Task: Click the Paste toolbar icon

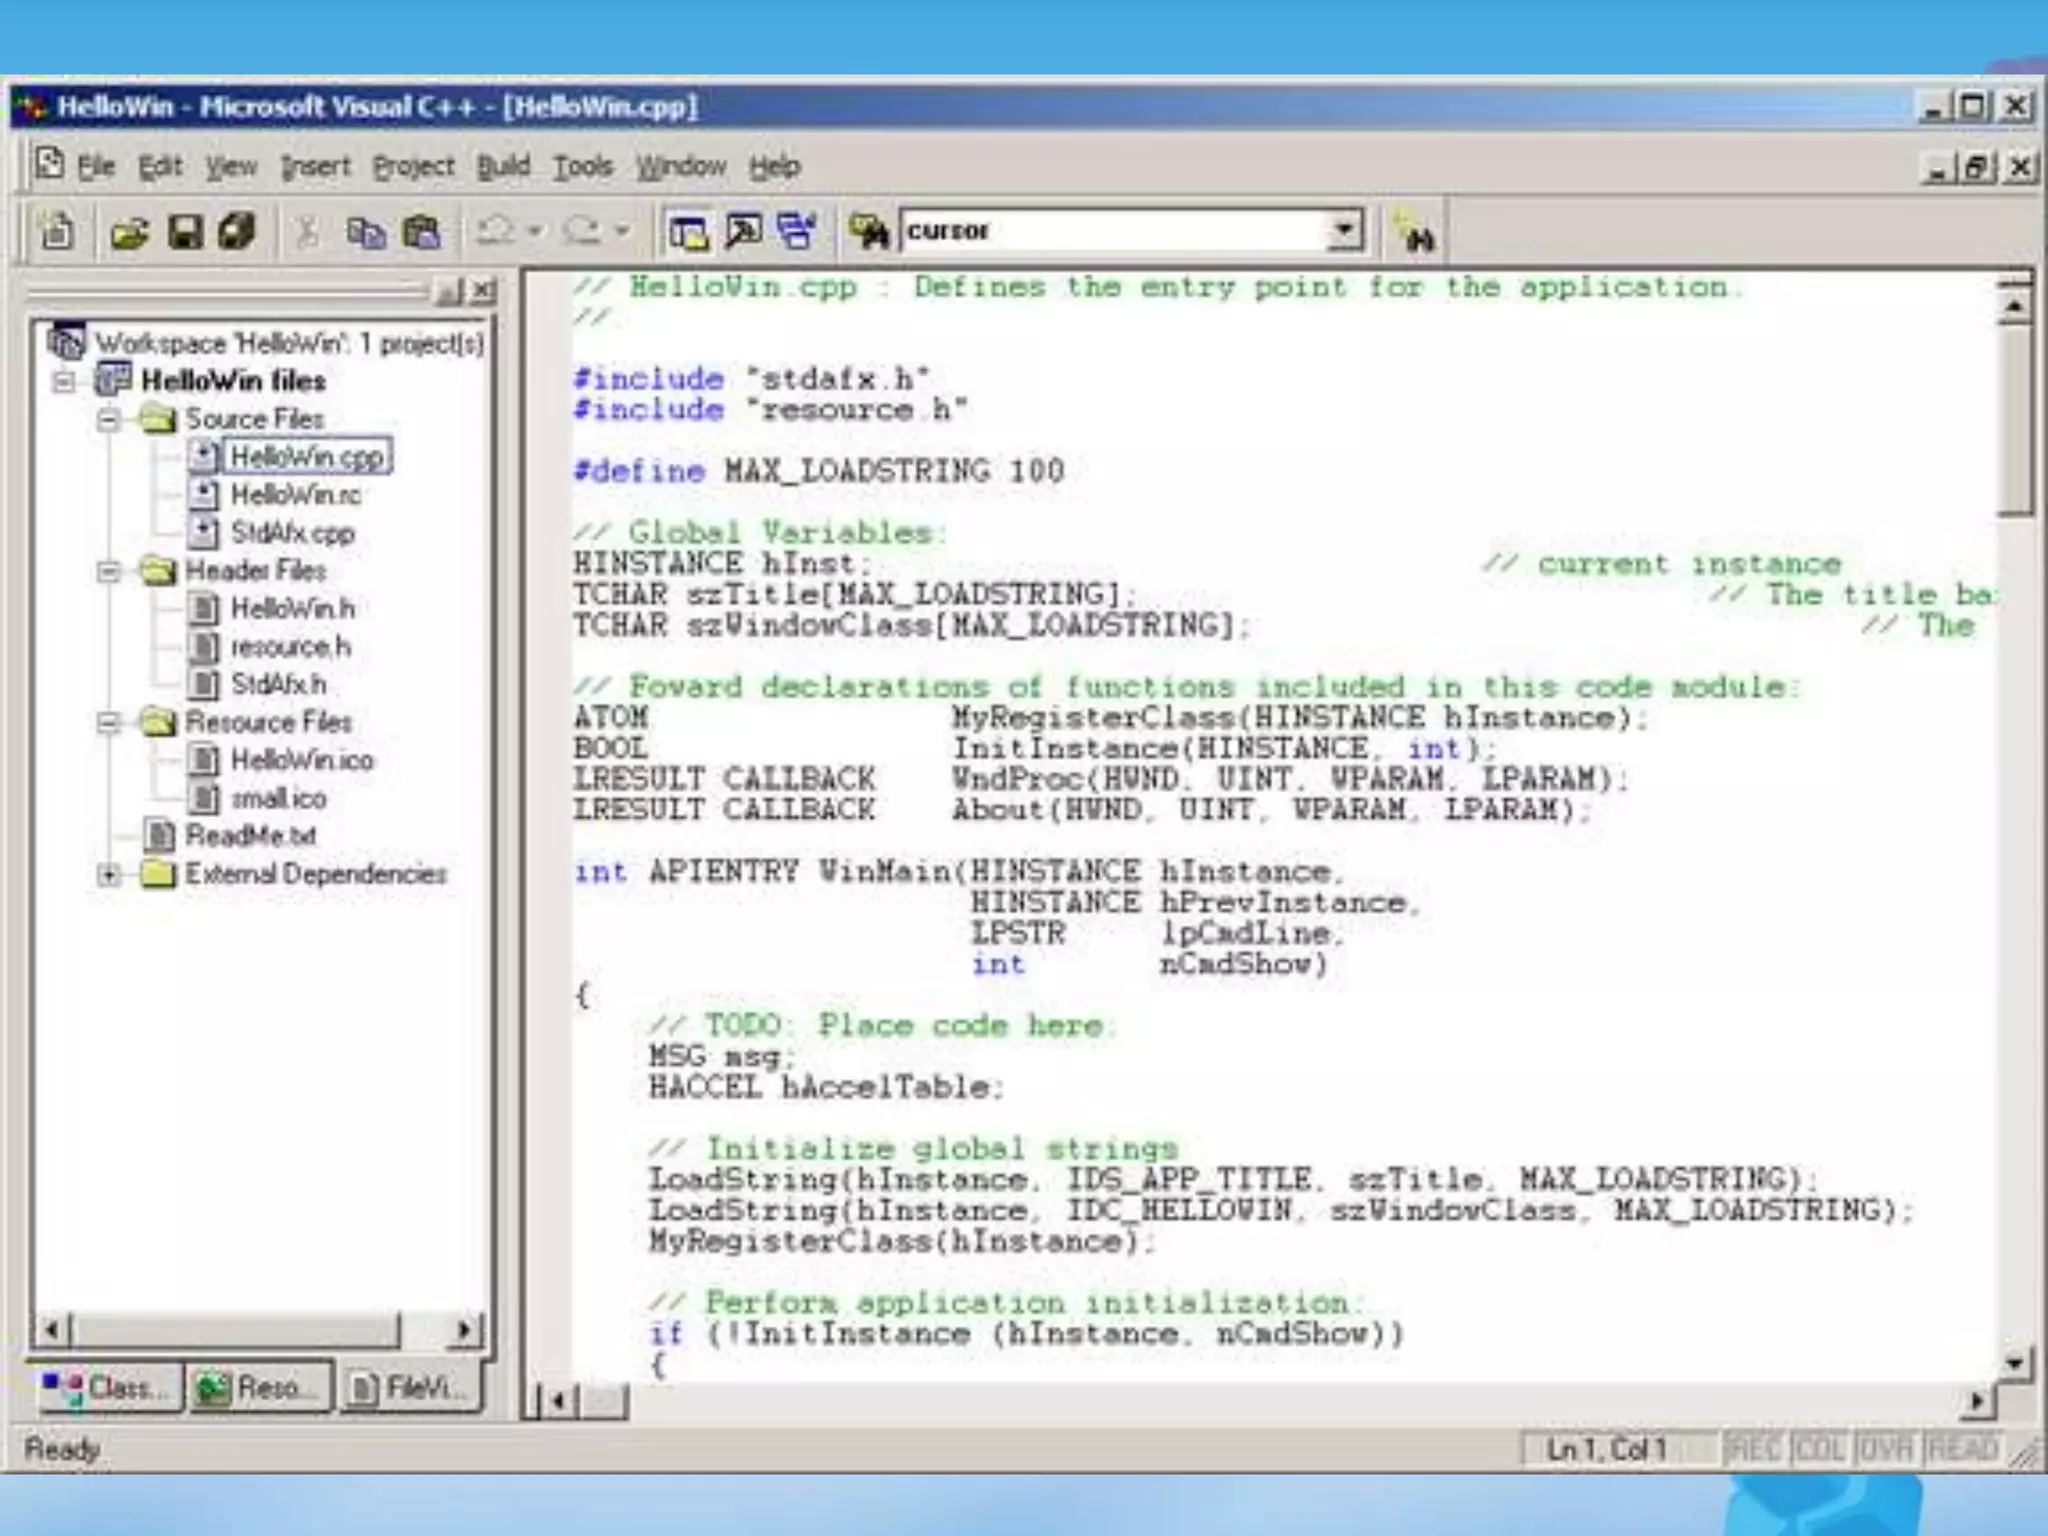Action: [421, 233]
